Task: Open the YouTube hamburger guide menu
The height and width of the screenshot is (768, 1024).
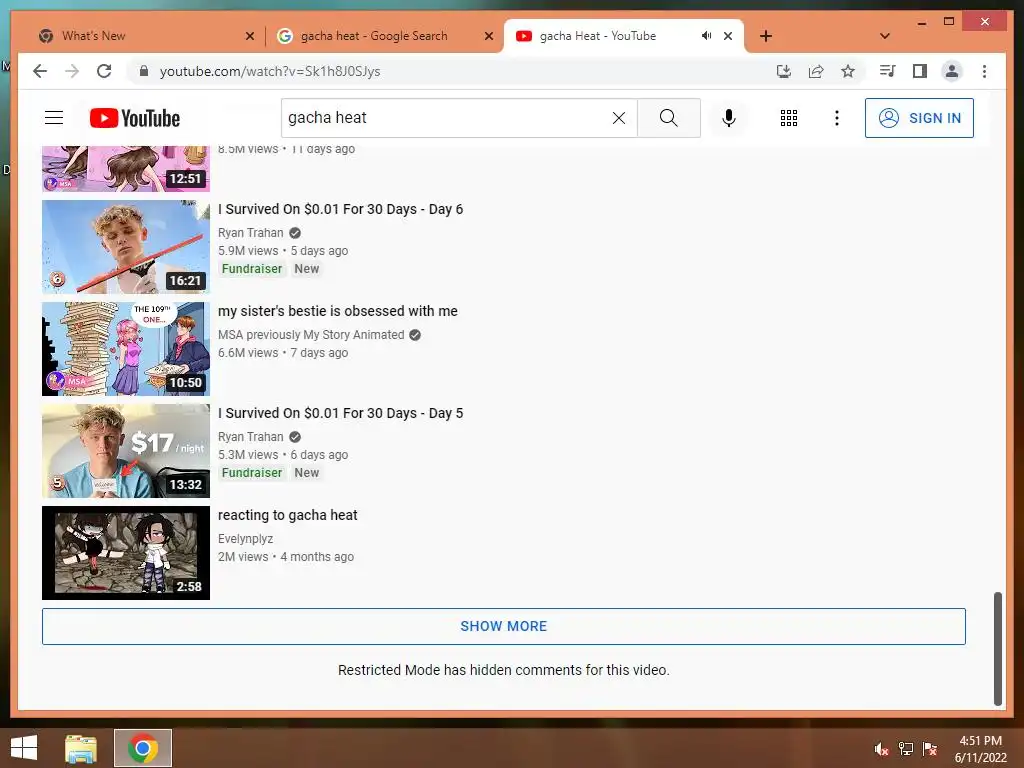Action: tap(54, 118)
